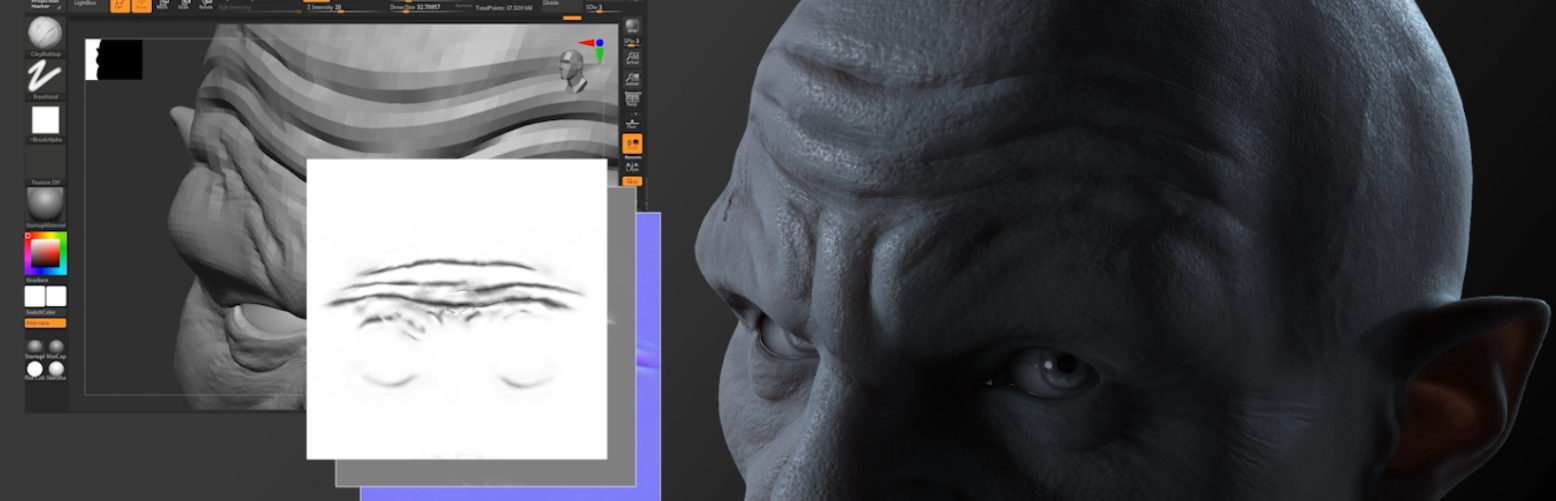Adjust the Draw Size slider
The height and width of the screenshot is (501, 1556).
coord(430,7)
